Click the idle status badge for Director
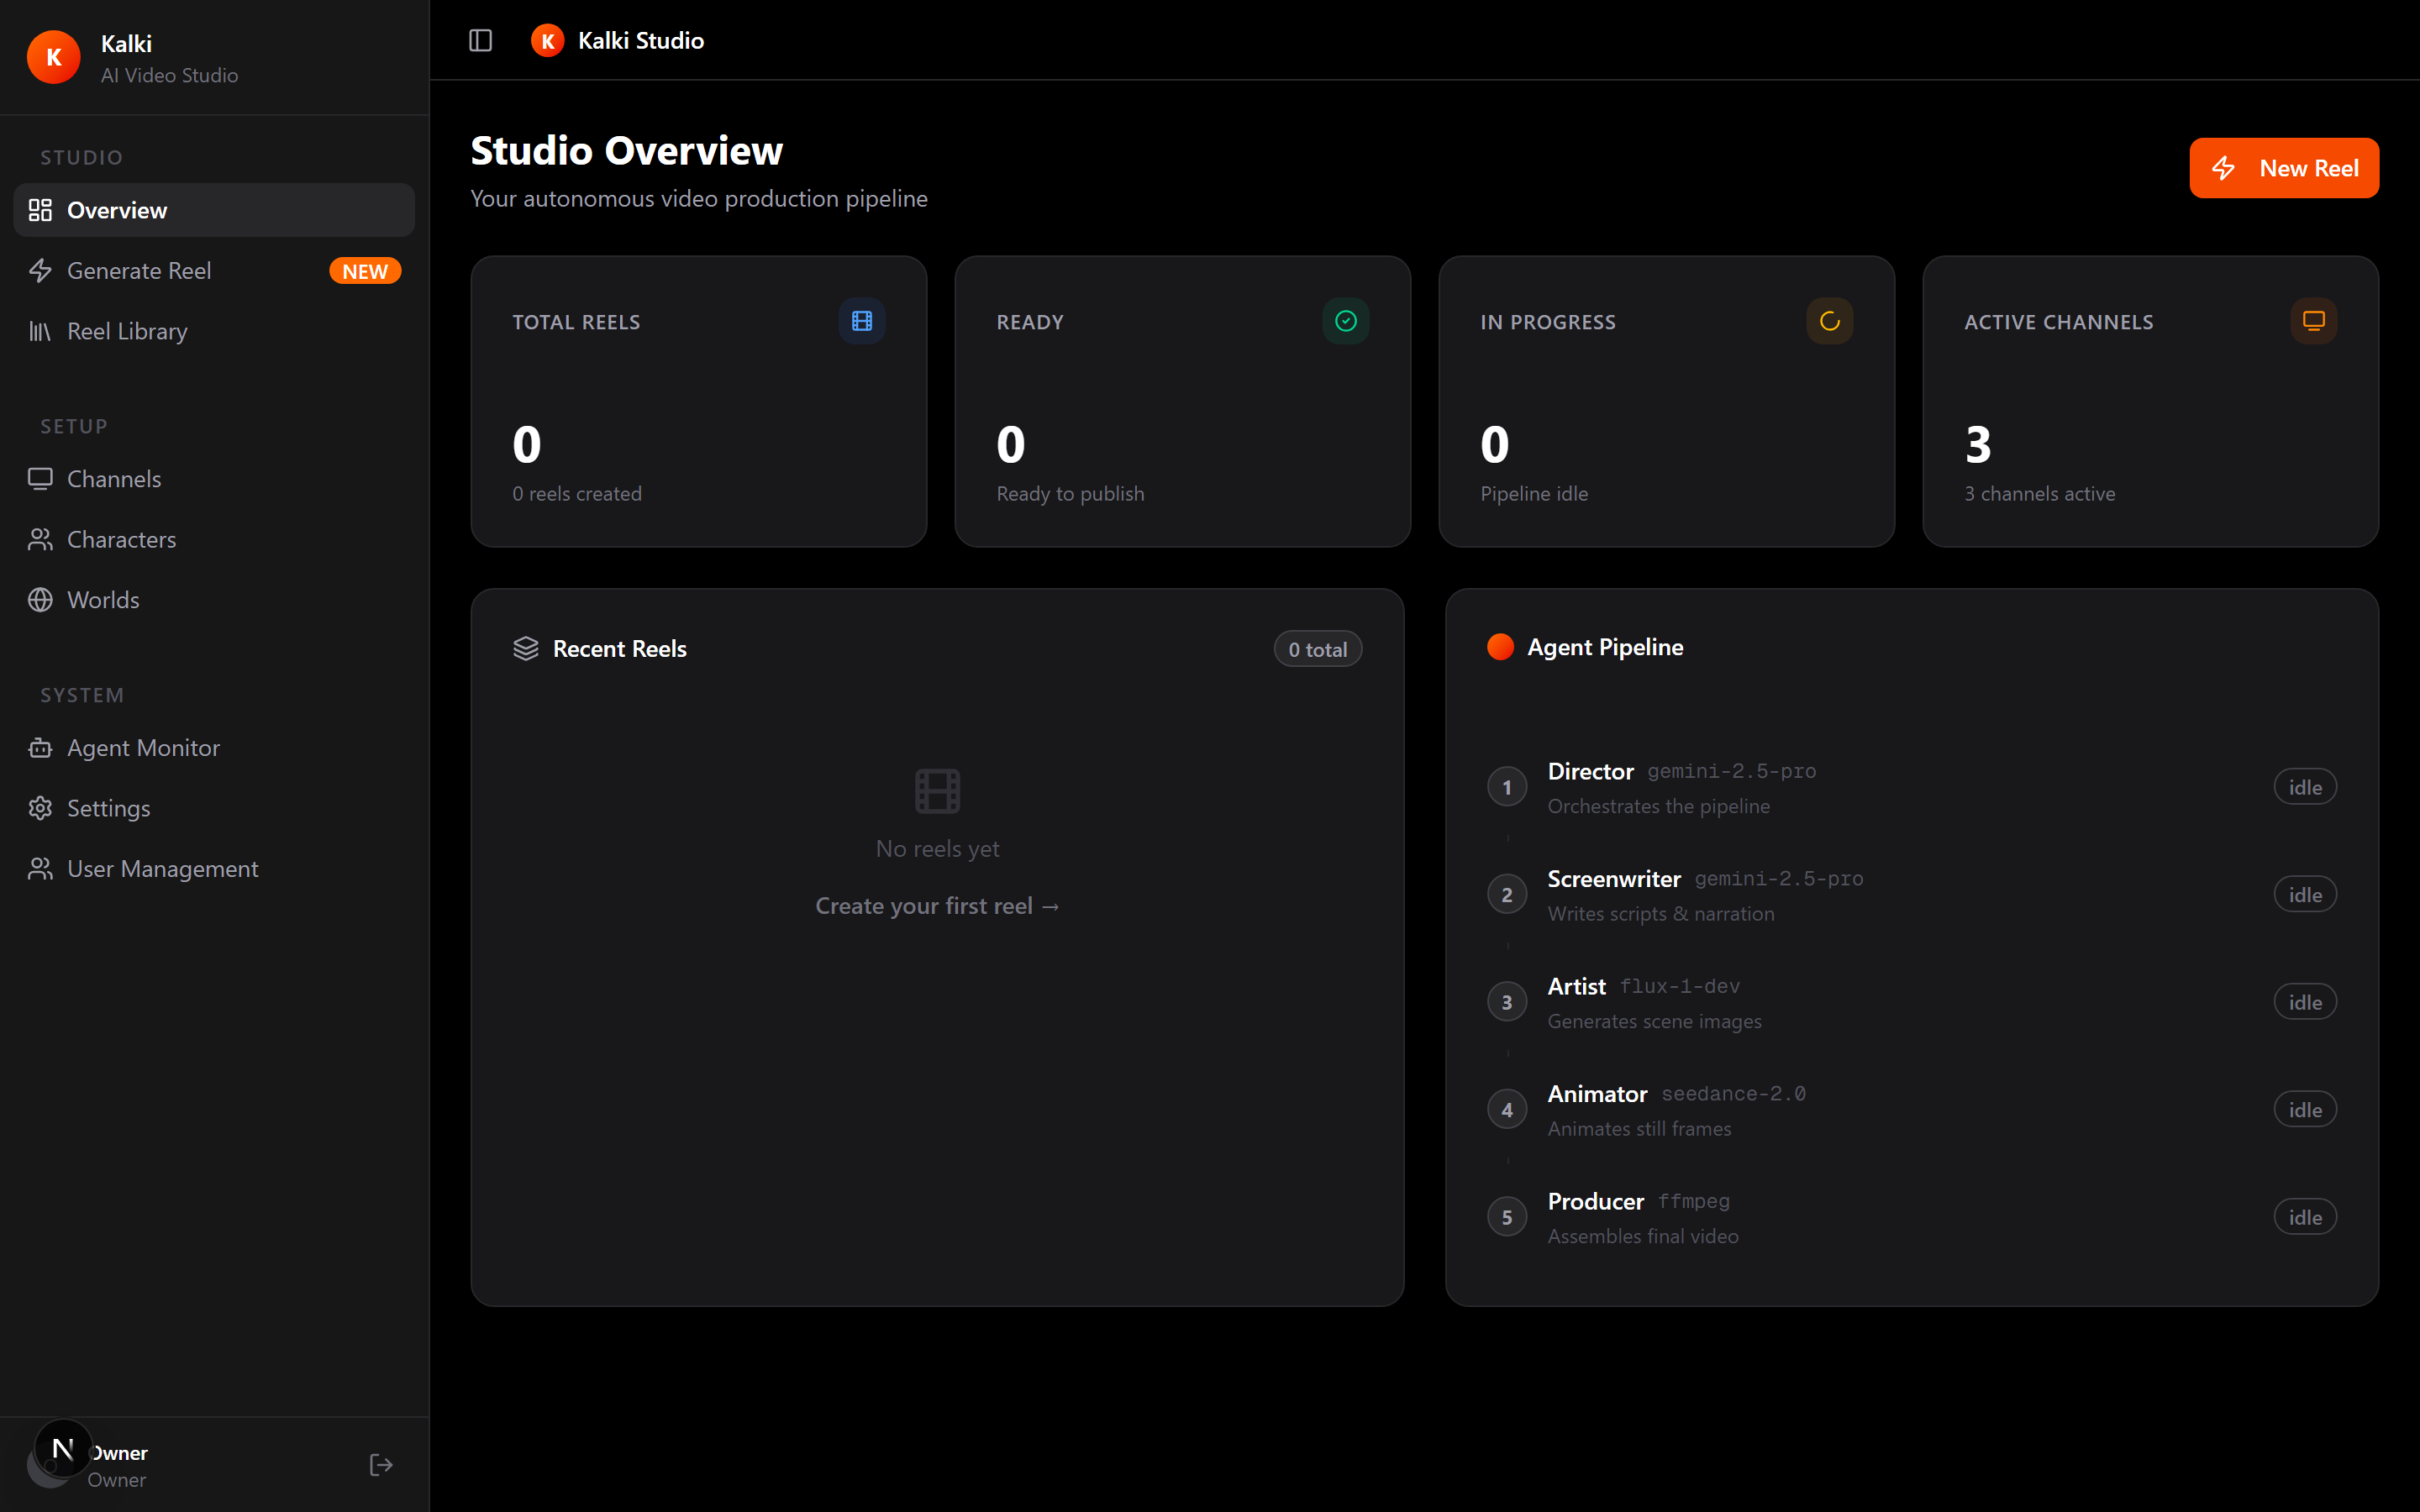Screen dimensions: 2420x1512 point(2305,787)
